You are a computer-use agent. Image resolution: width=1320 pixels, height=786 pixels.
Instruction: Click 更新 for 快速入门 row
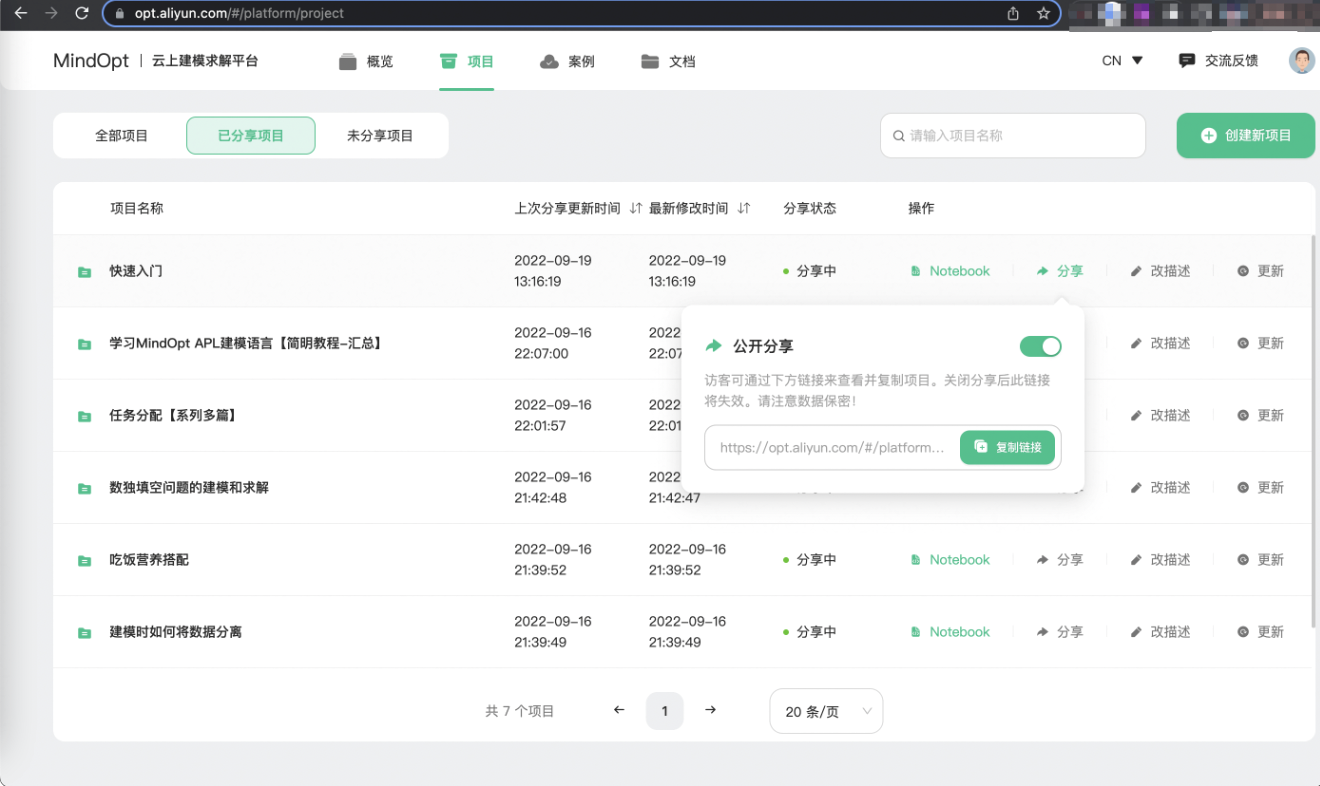click(1260, 271)
